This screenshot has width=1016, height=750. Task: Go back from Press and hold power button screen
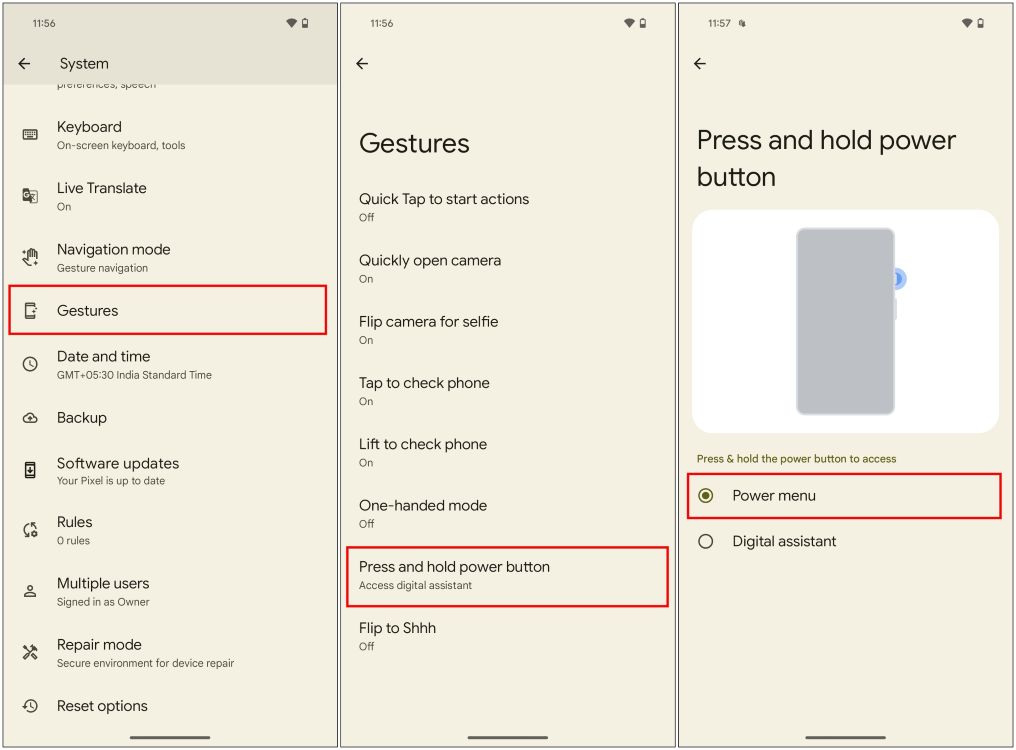tap(700, 64)
